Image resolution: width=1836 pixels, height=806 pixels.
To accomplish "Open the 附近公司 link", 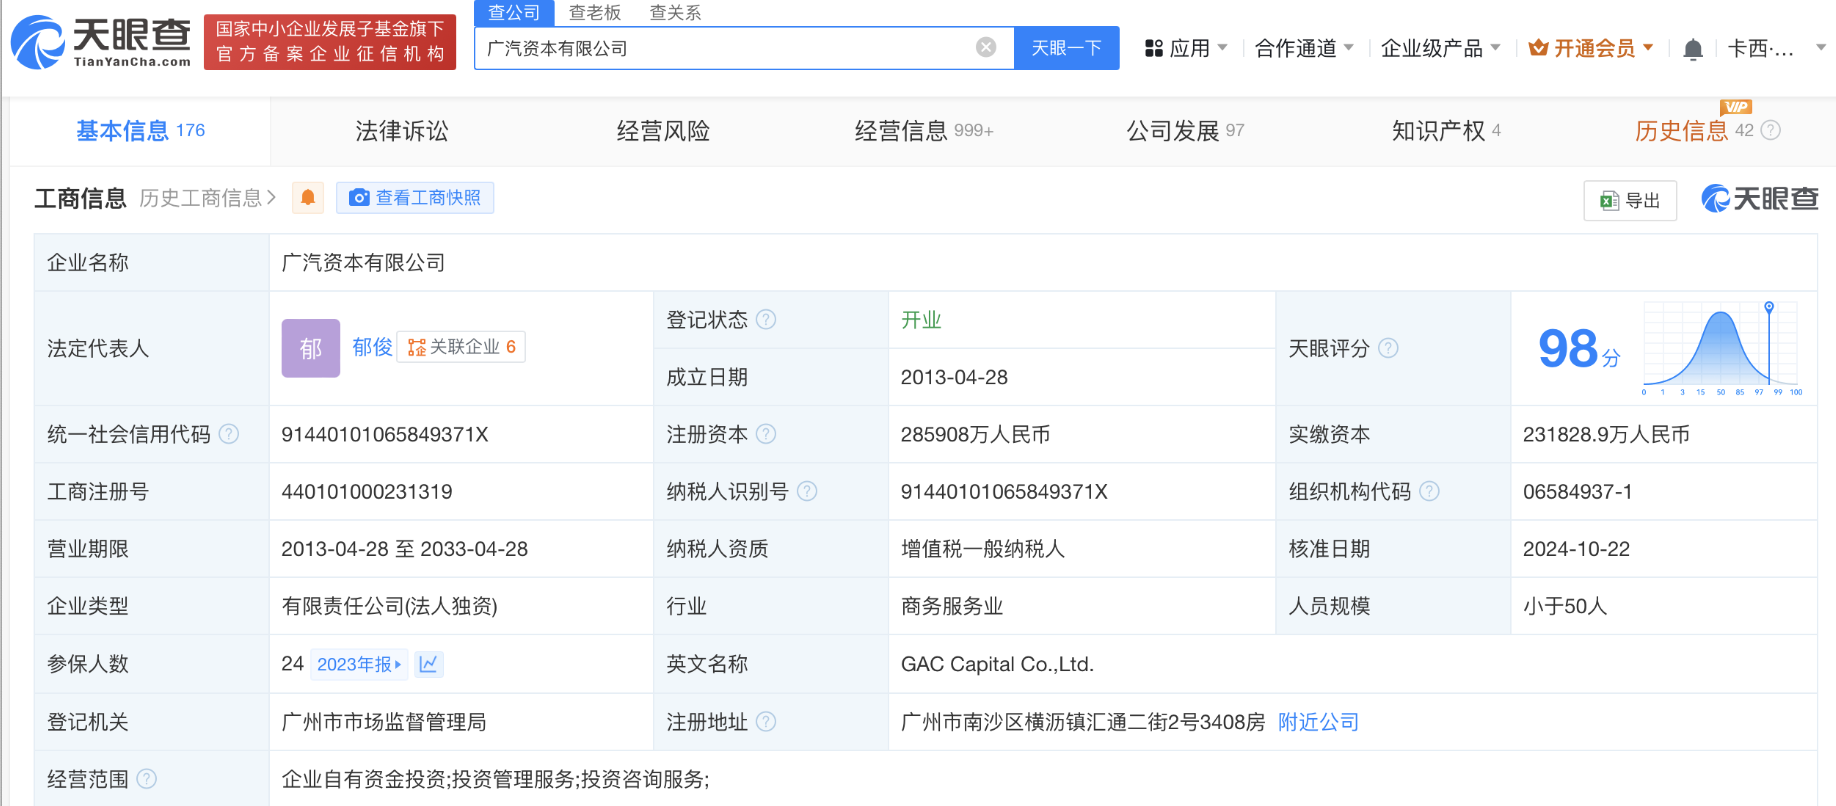I will [x=1318, y=722].
